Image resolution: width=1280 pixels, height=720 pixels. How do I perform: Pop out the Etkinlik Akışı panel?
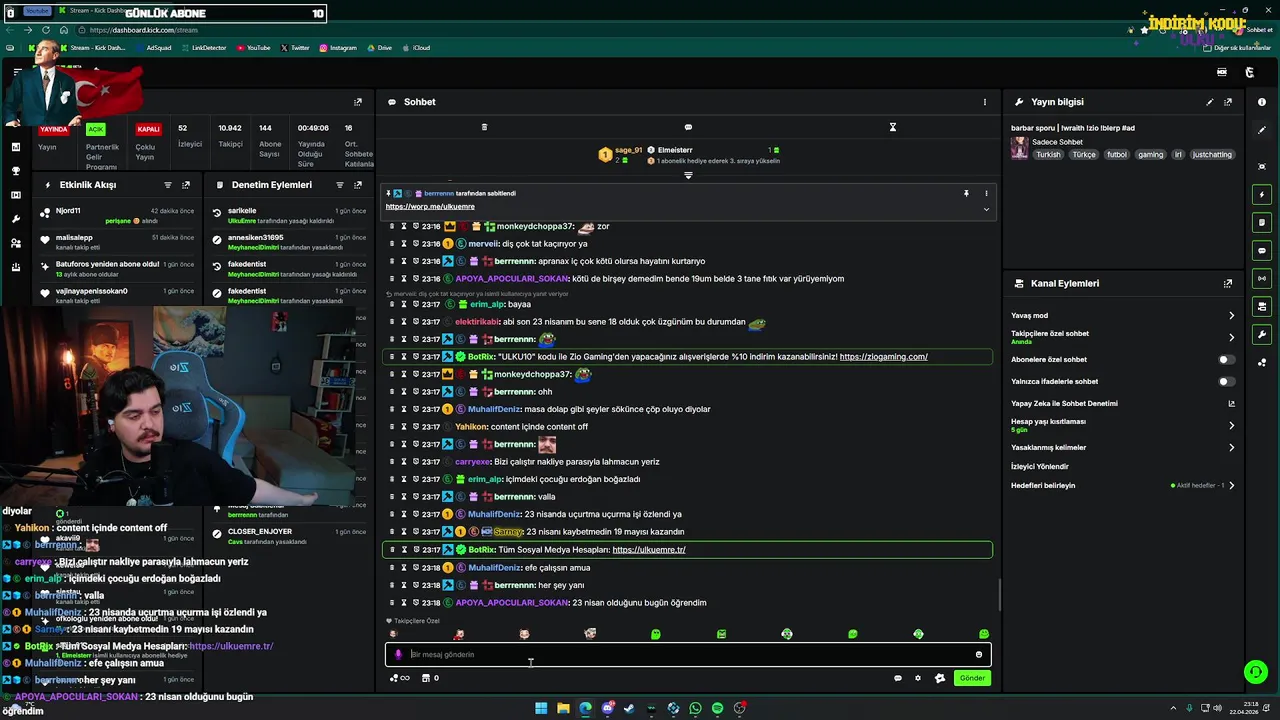click(x=186, y=185)
